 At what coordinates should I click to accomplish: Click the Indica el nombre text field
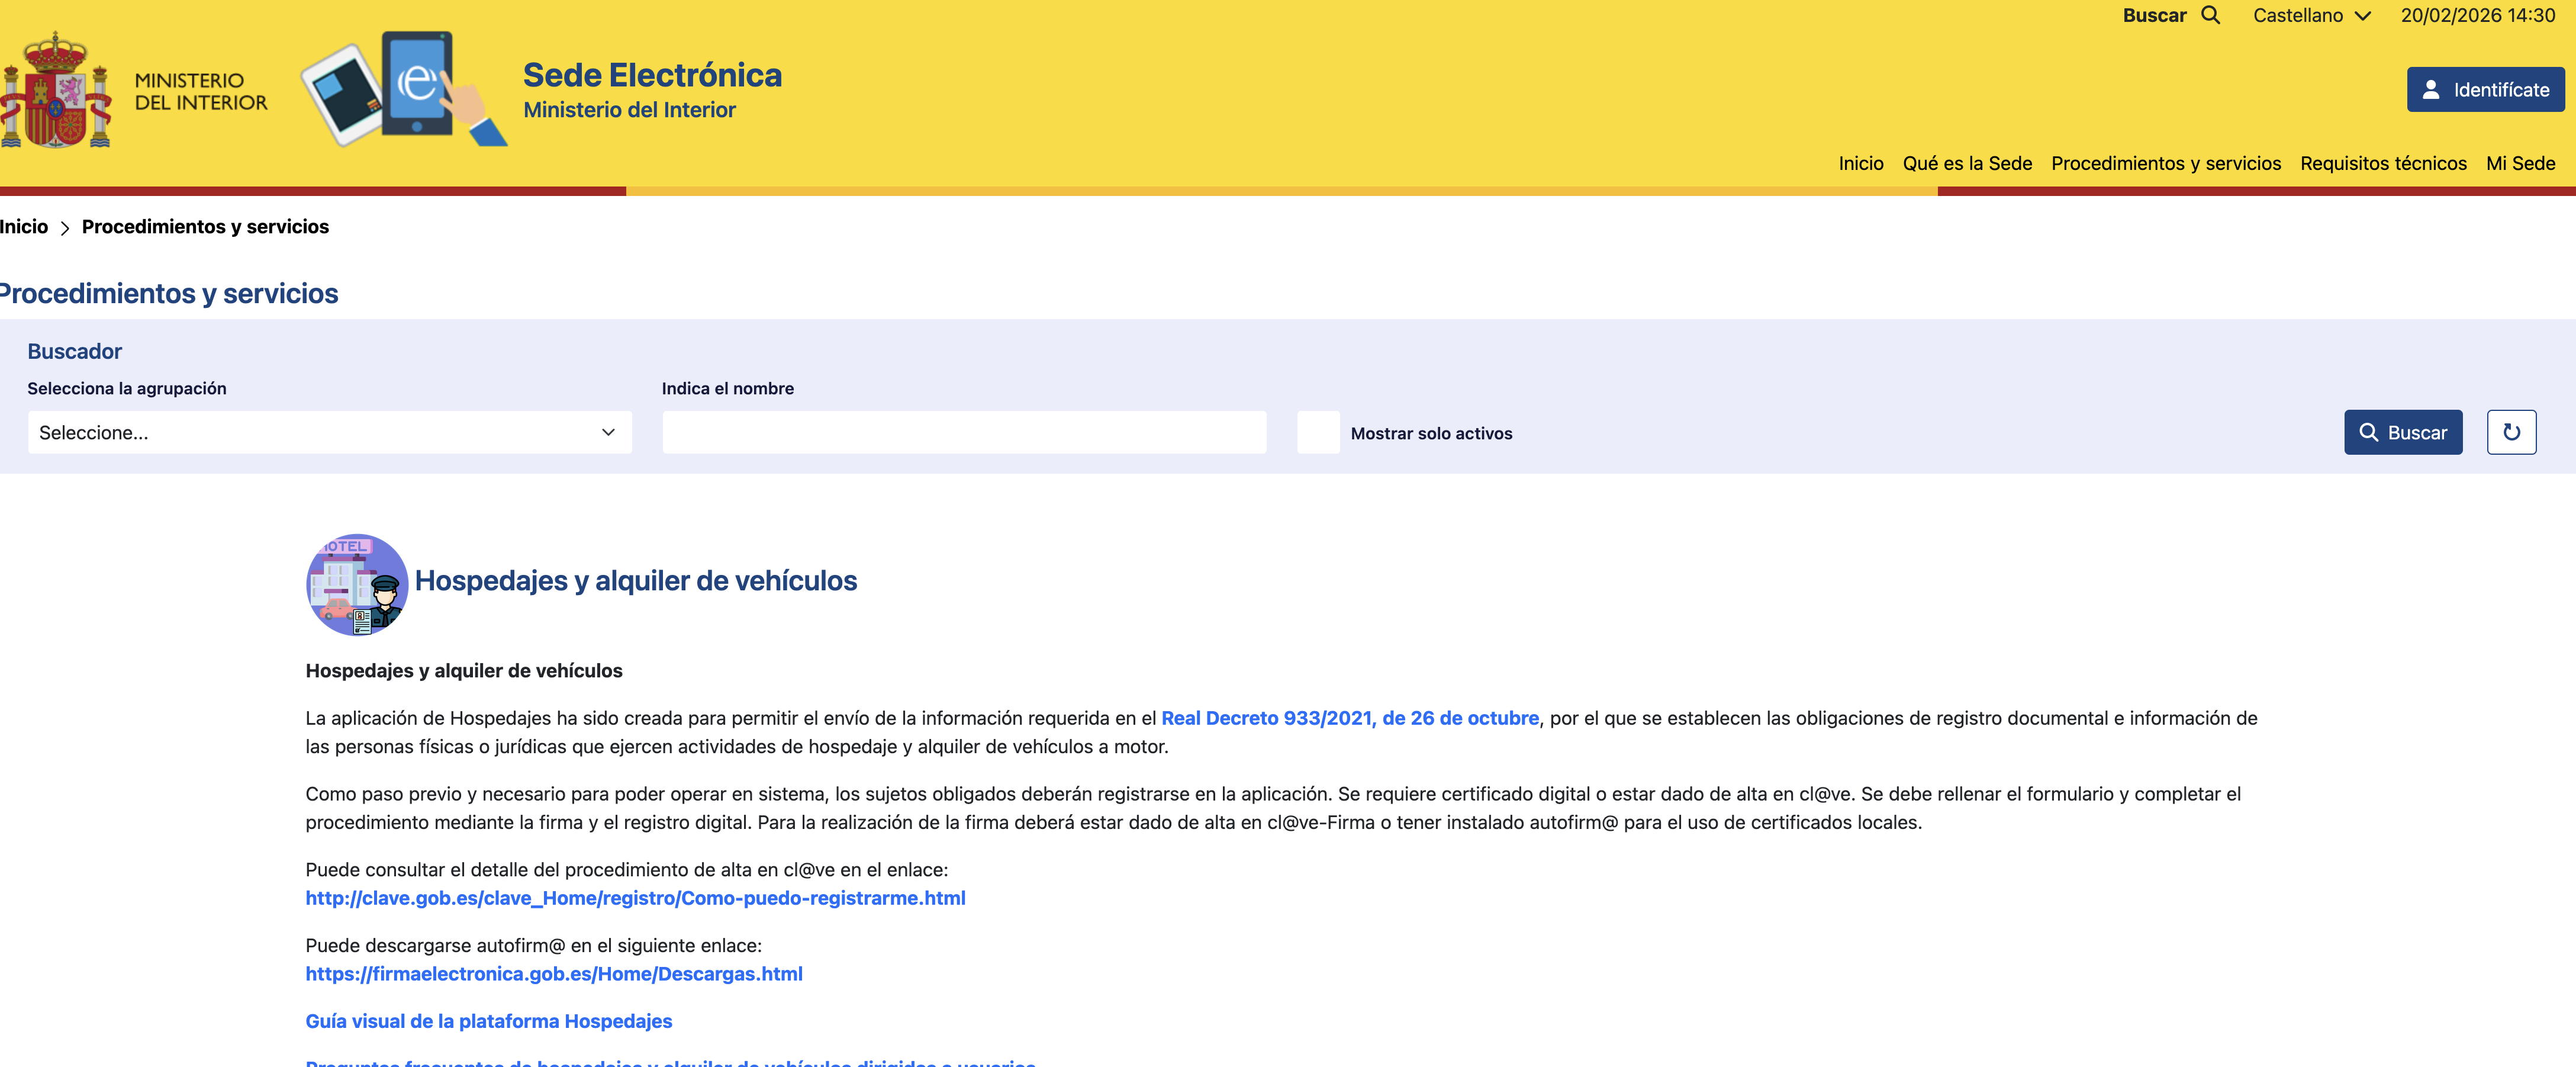coord(963,432)
